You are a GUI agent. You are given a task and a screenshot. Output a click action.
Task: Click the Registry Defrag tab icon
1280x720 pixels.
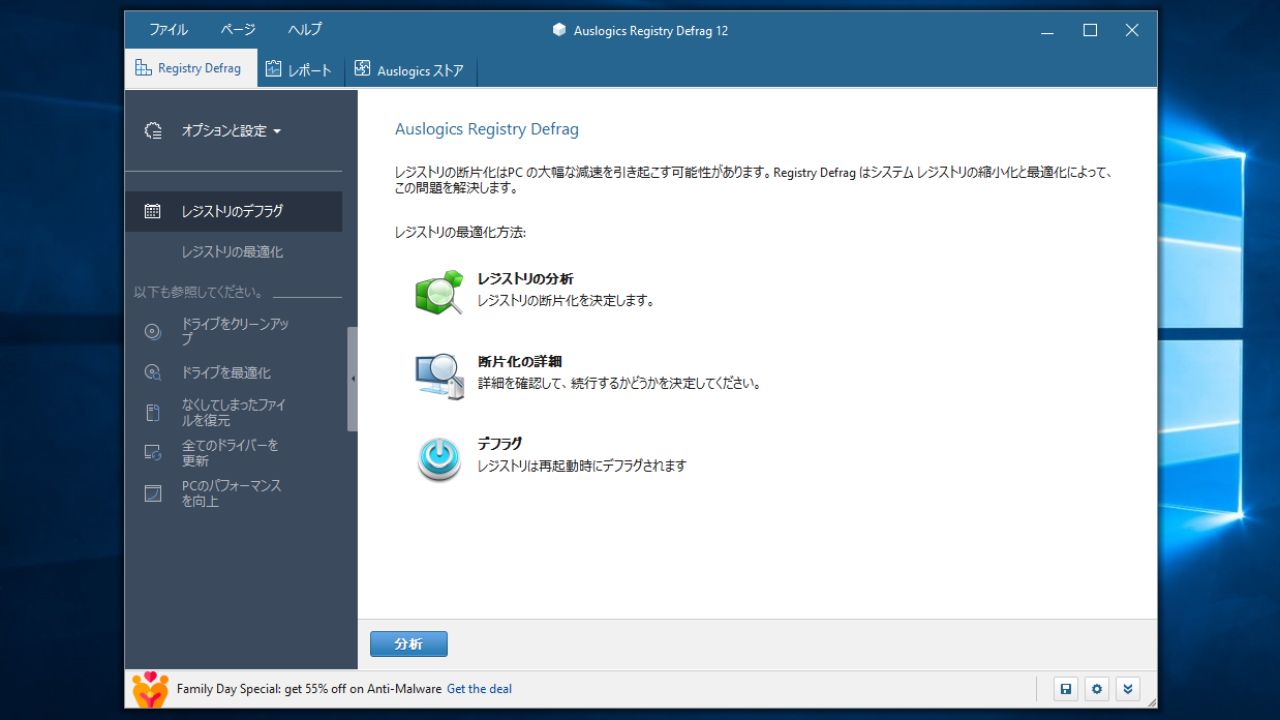coord(143,68)
